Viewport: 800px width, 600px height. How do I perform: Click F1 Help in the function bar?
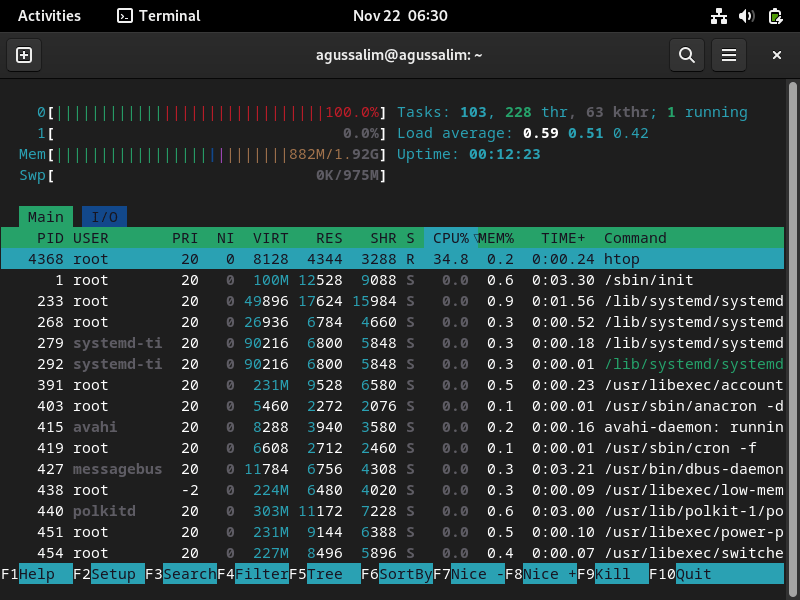pos(37,574)
